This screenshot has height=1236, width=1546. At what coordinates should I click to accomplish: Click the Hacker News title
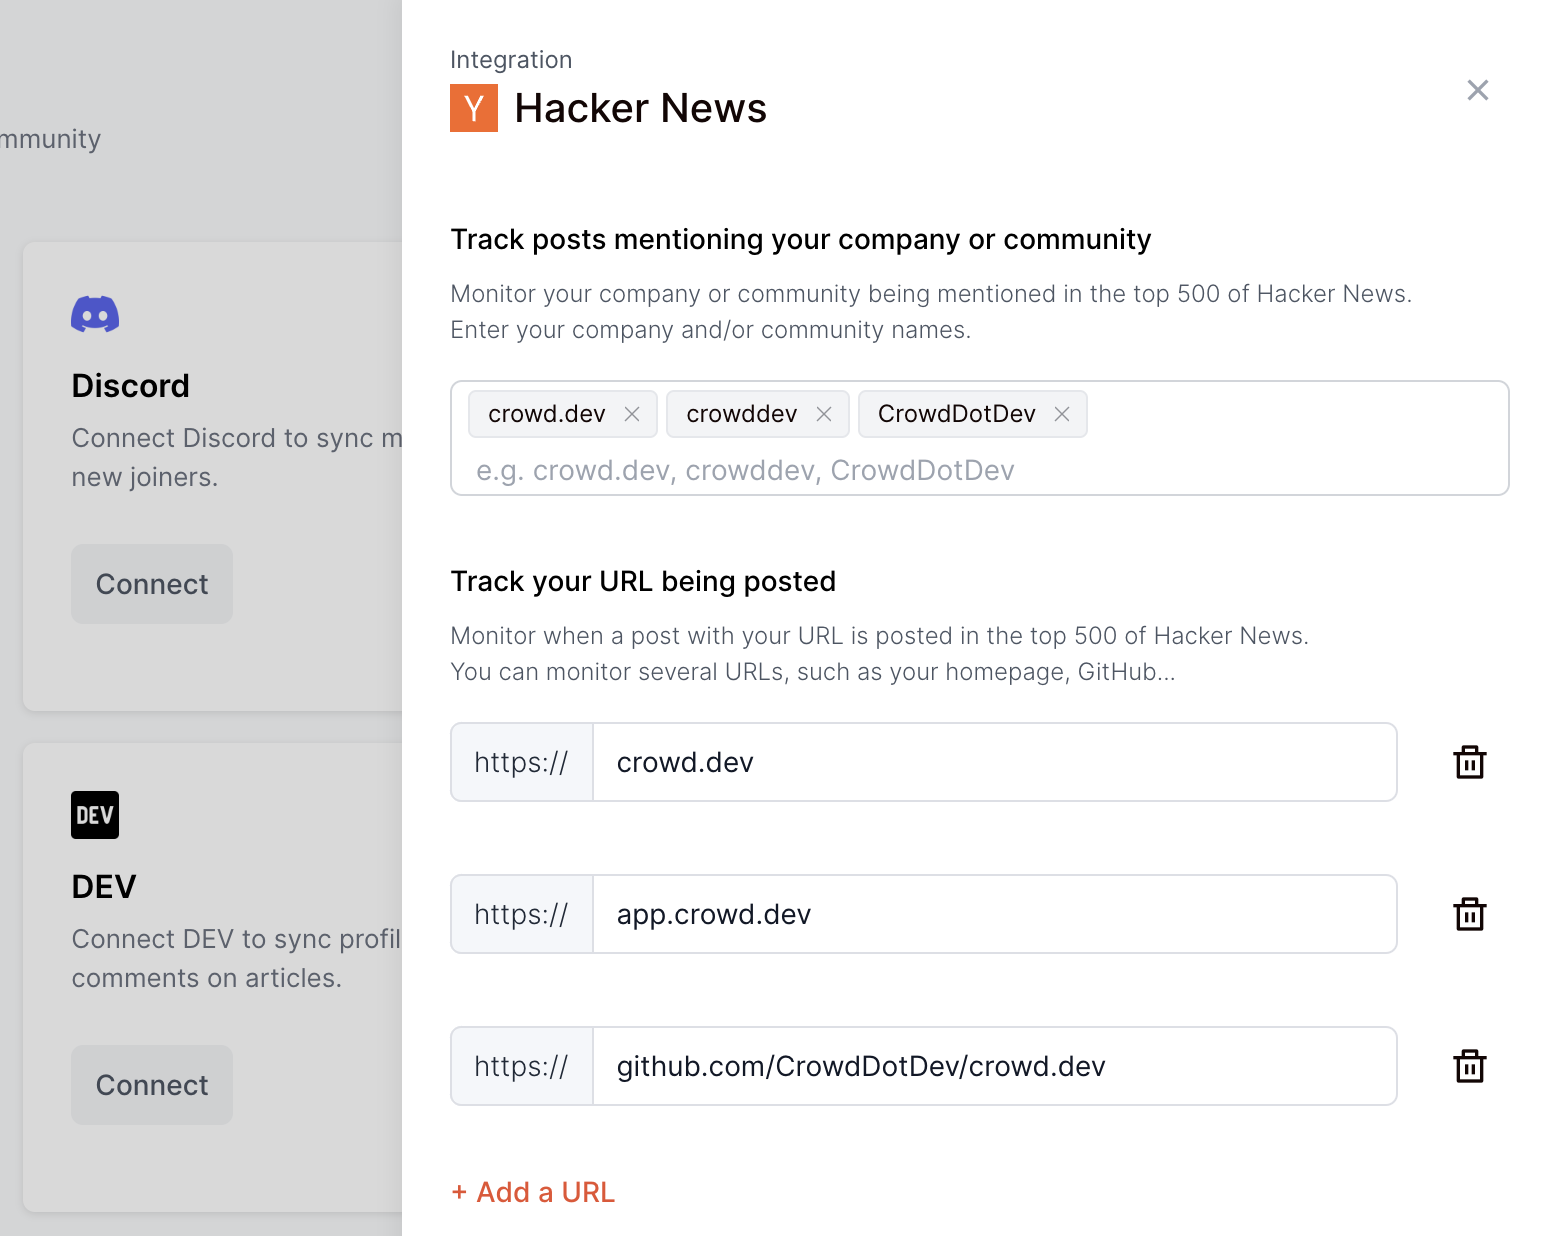point(640,108)
